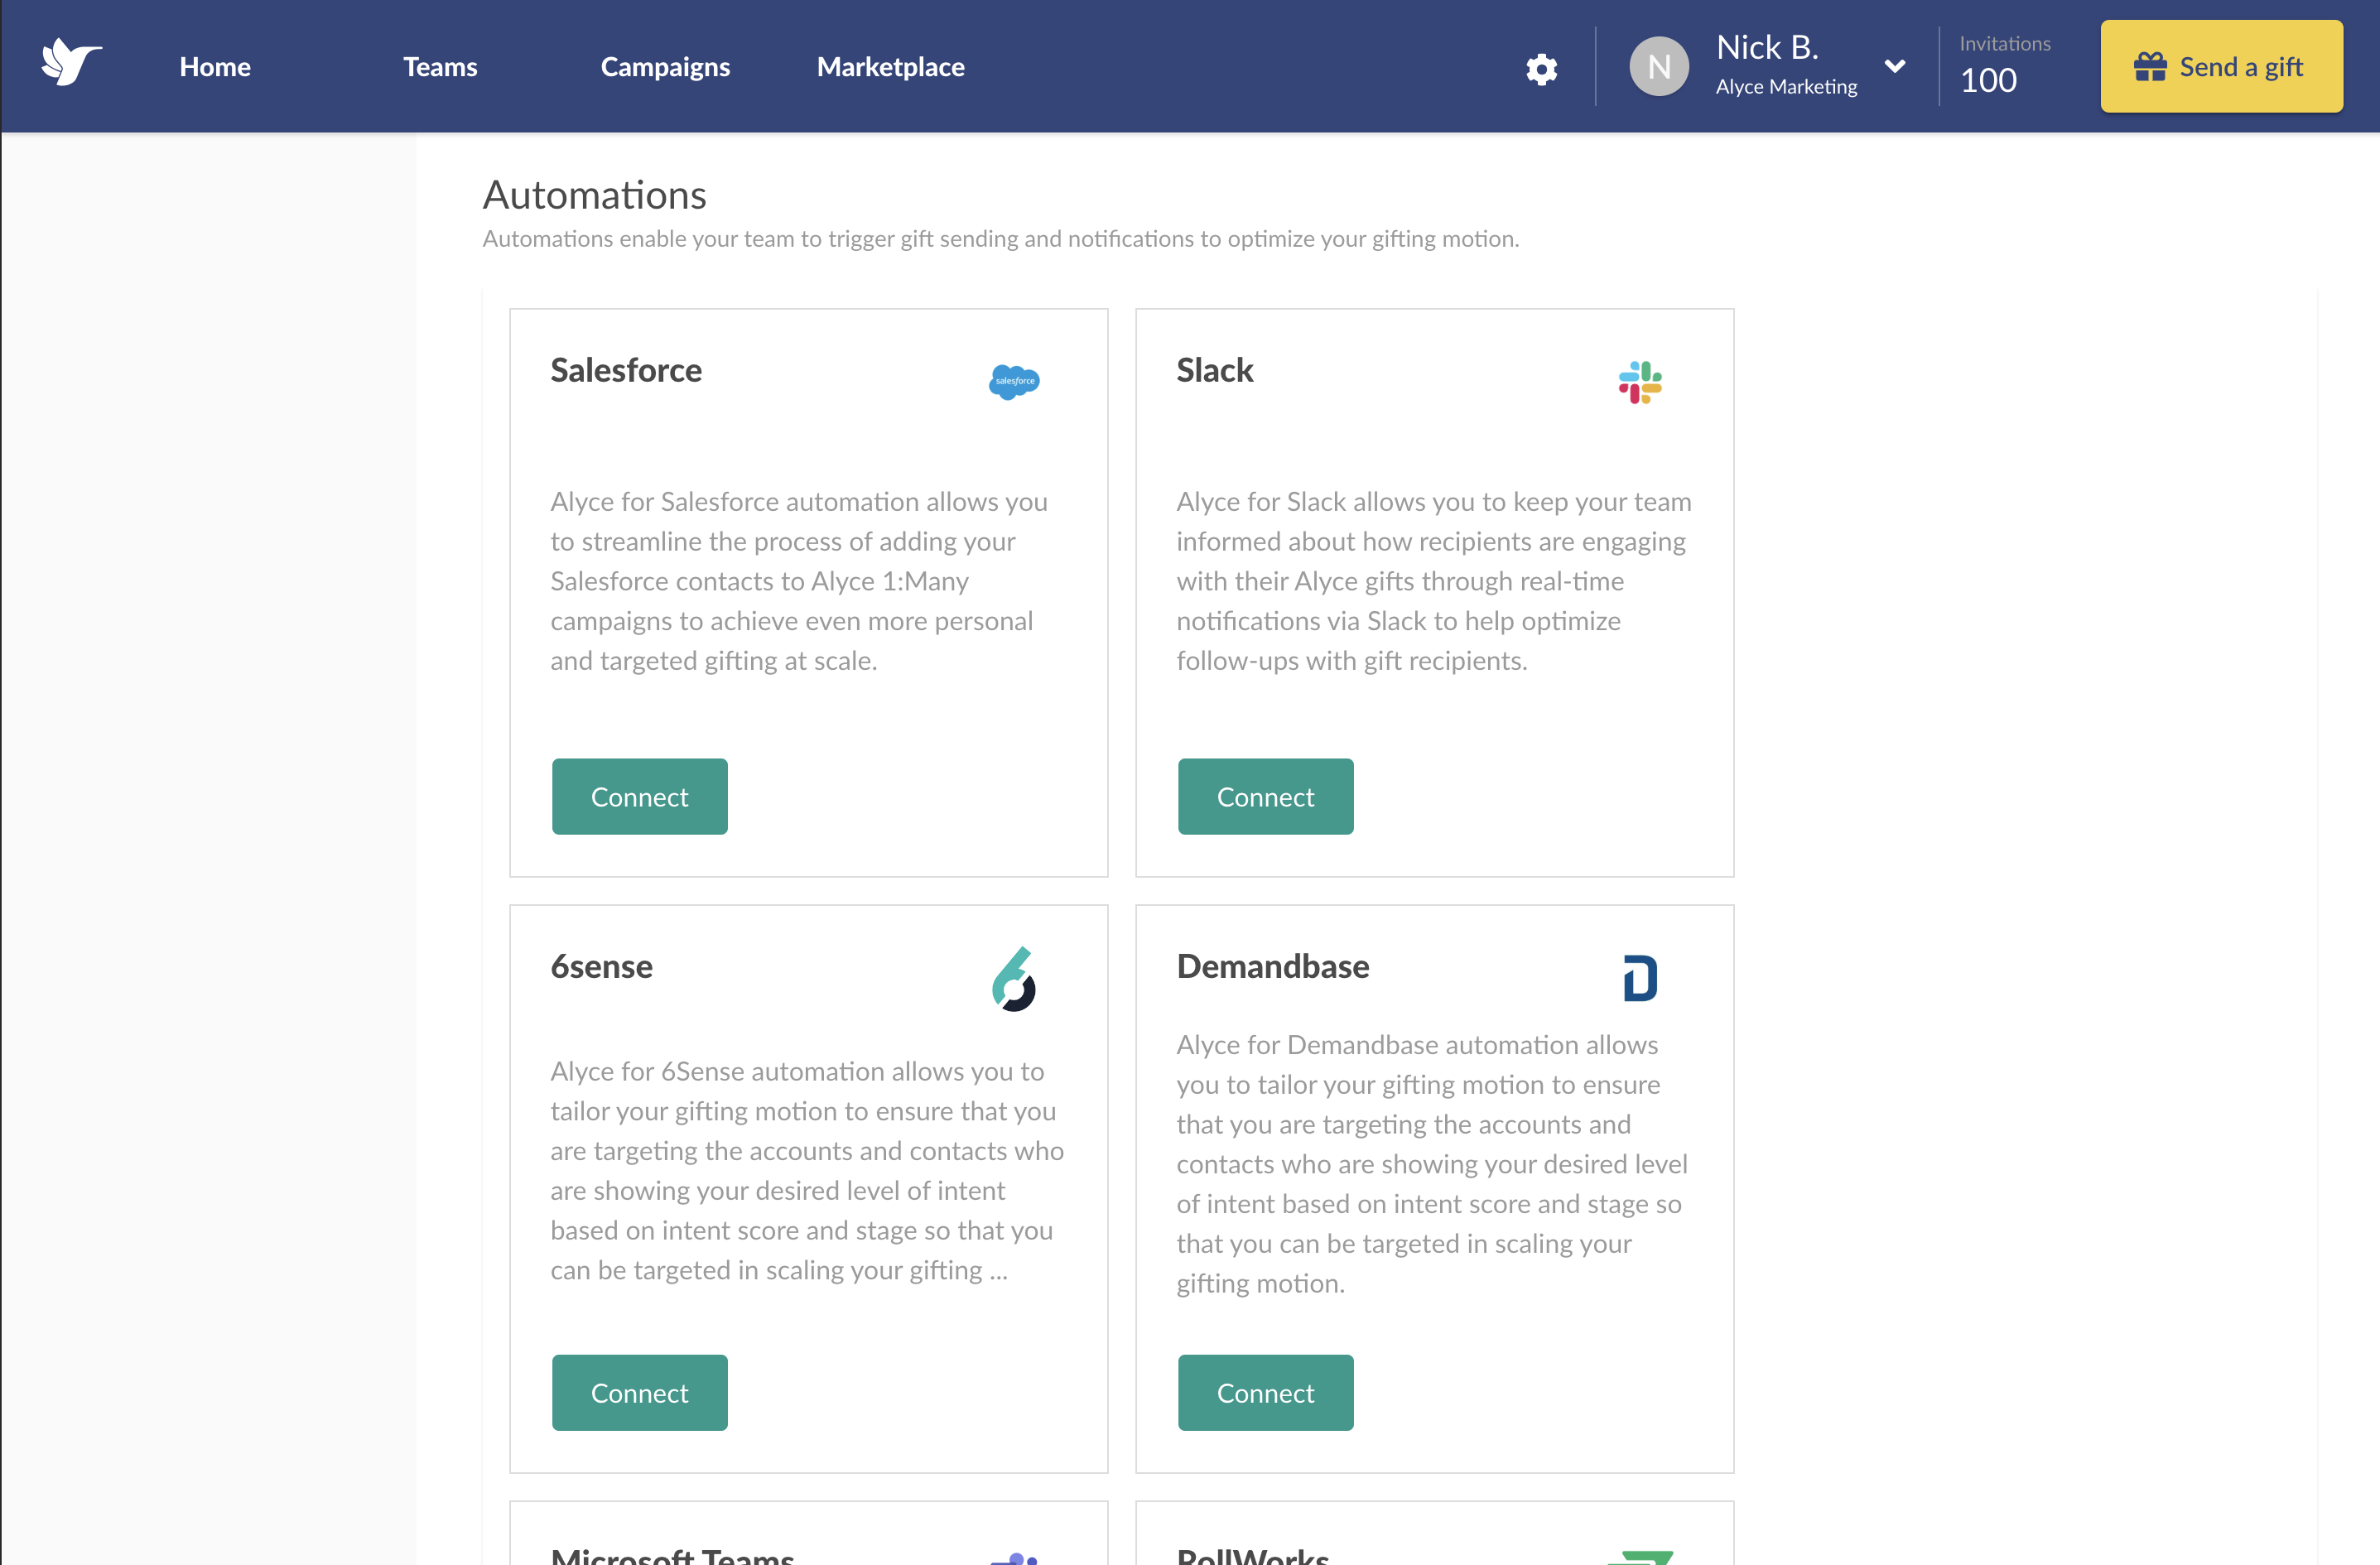Navigate to Campaigns in the top bar
The image size is (2380, 1565).
665,67
